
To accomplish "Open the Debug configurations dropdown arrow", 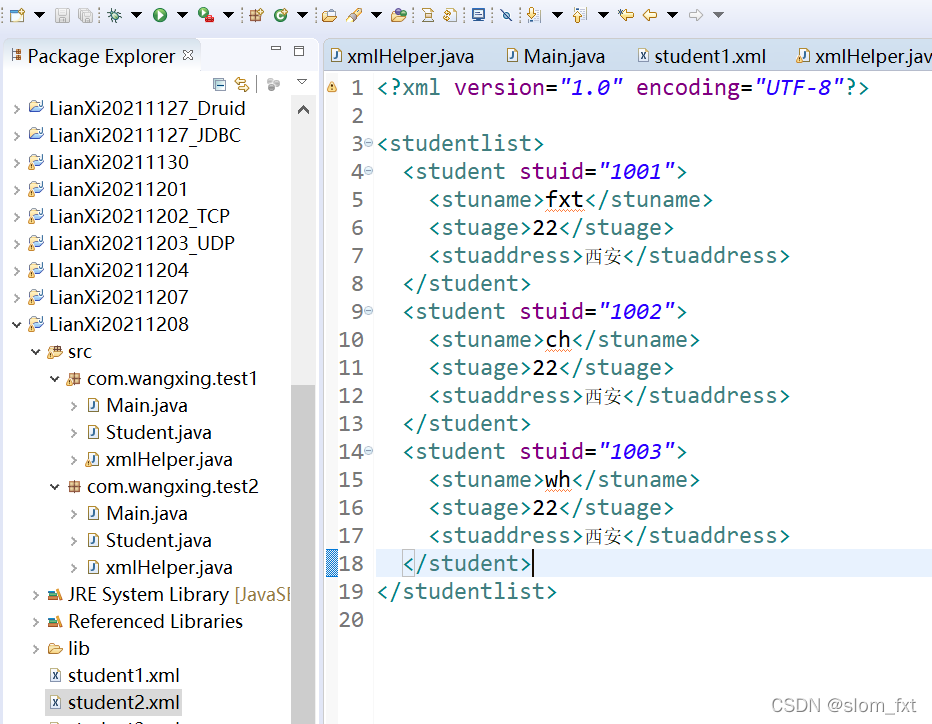I will pyautogui.click(x=136, y=15).
